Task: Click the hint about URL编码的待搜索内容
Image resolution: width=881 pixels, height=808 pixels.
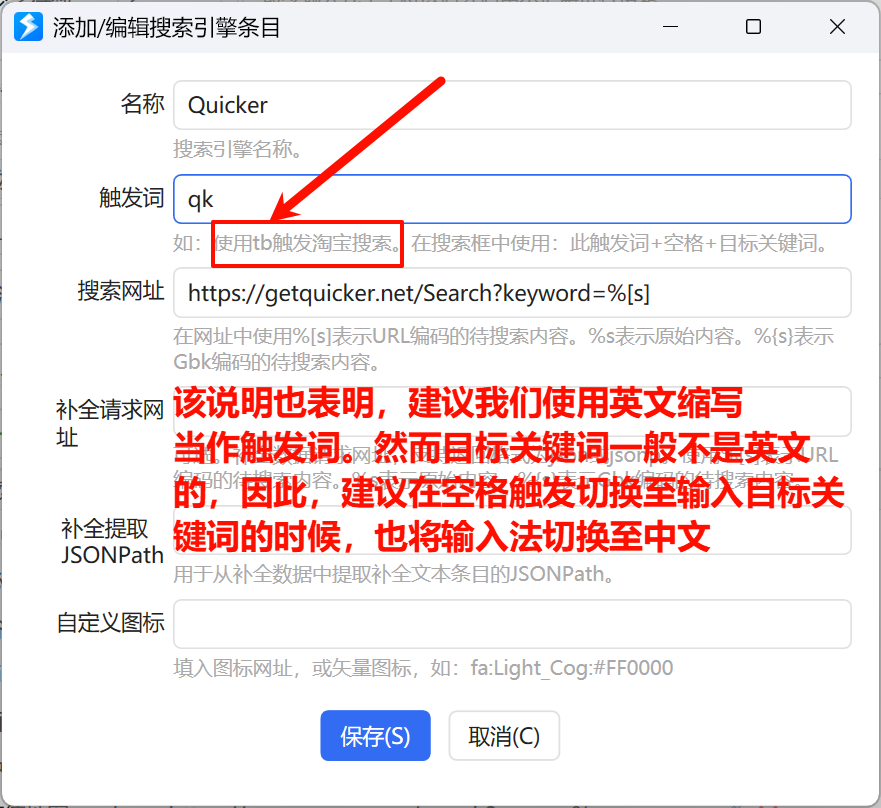Action: click(x=503, y=349)
